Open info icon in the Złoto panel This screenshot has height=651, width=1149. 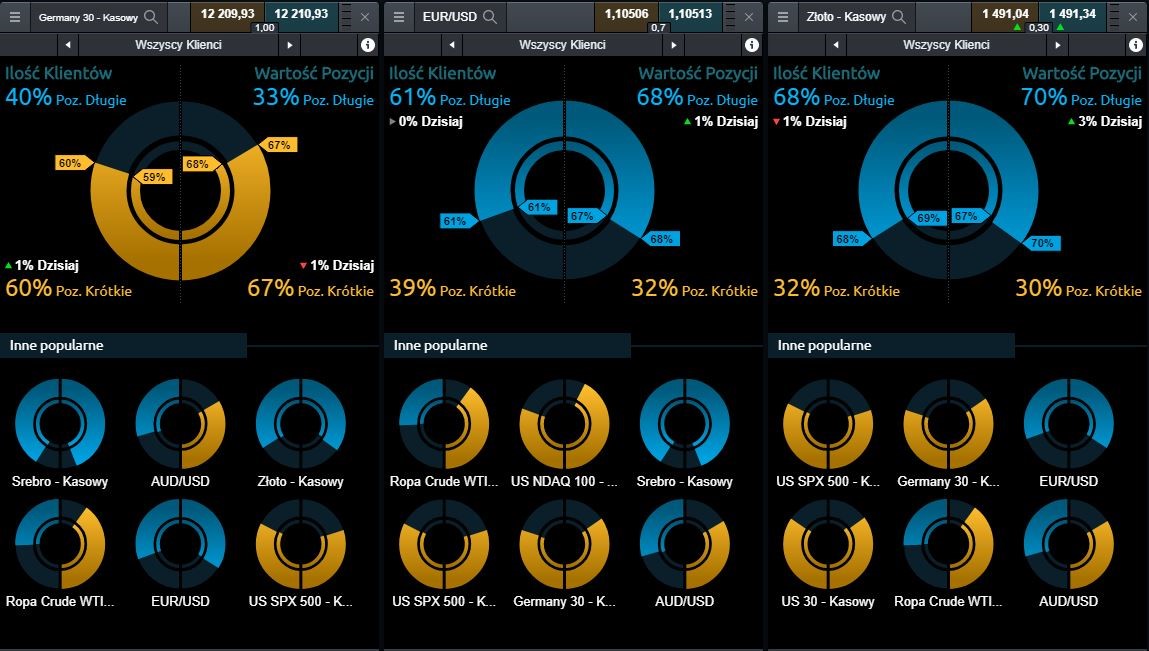(1135, 45)
